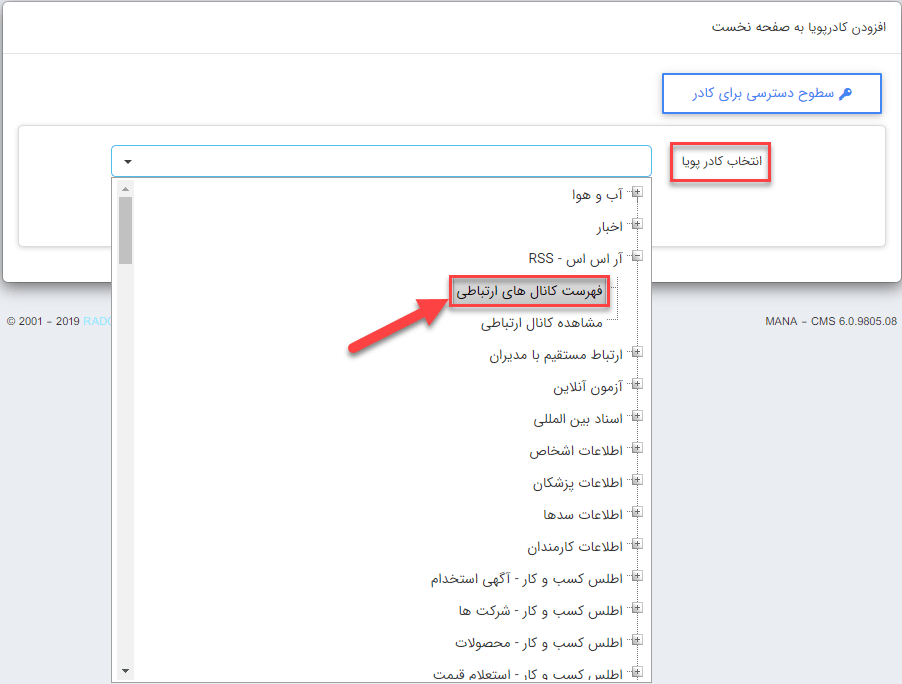The height and width of the screenshot is (684, 902).
Task: Expand ارتباط مستقیم با مدیران plus icon
Action: point(637,354)
